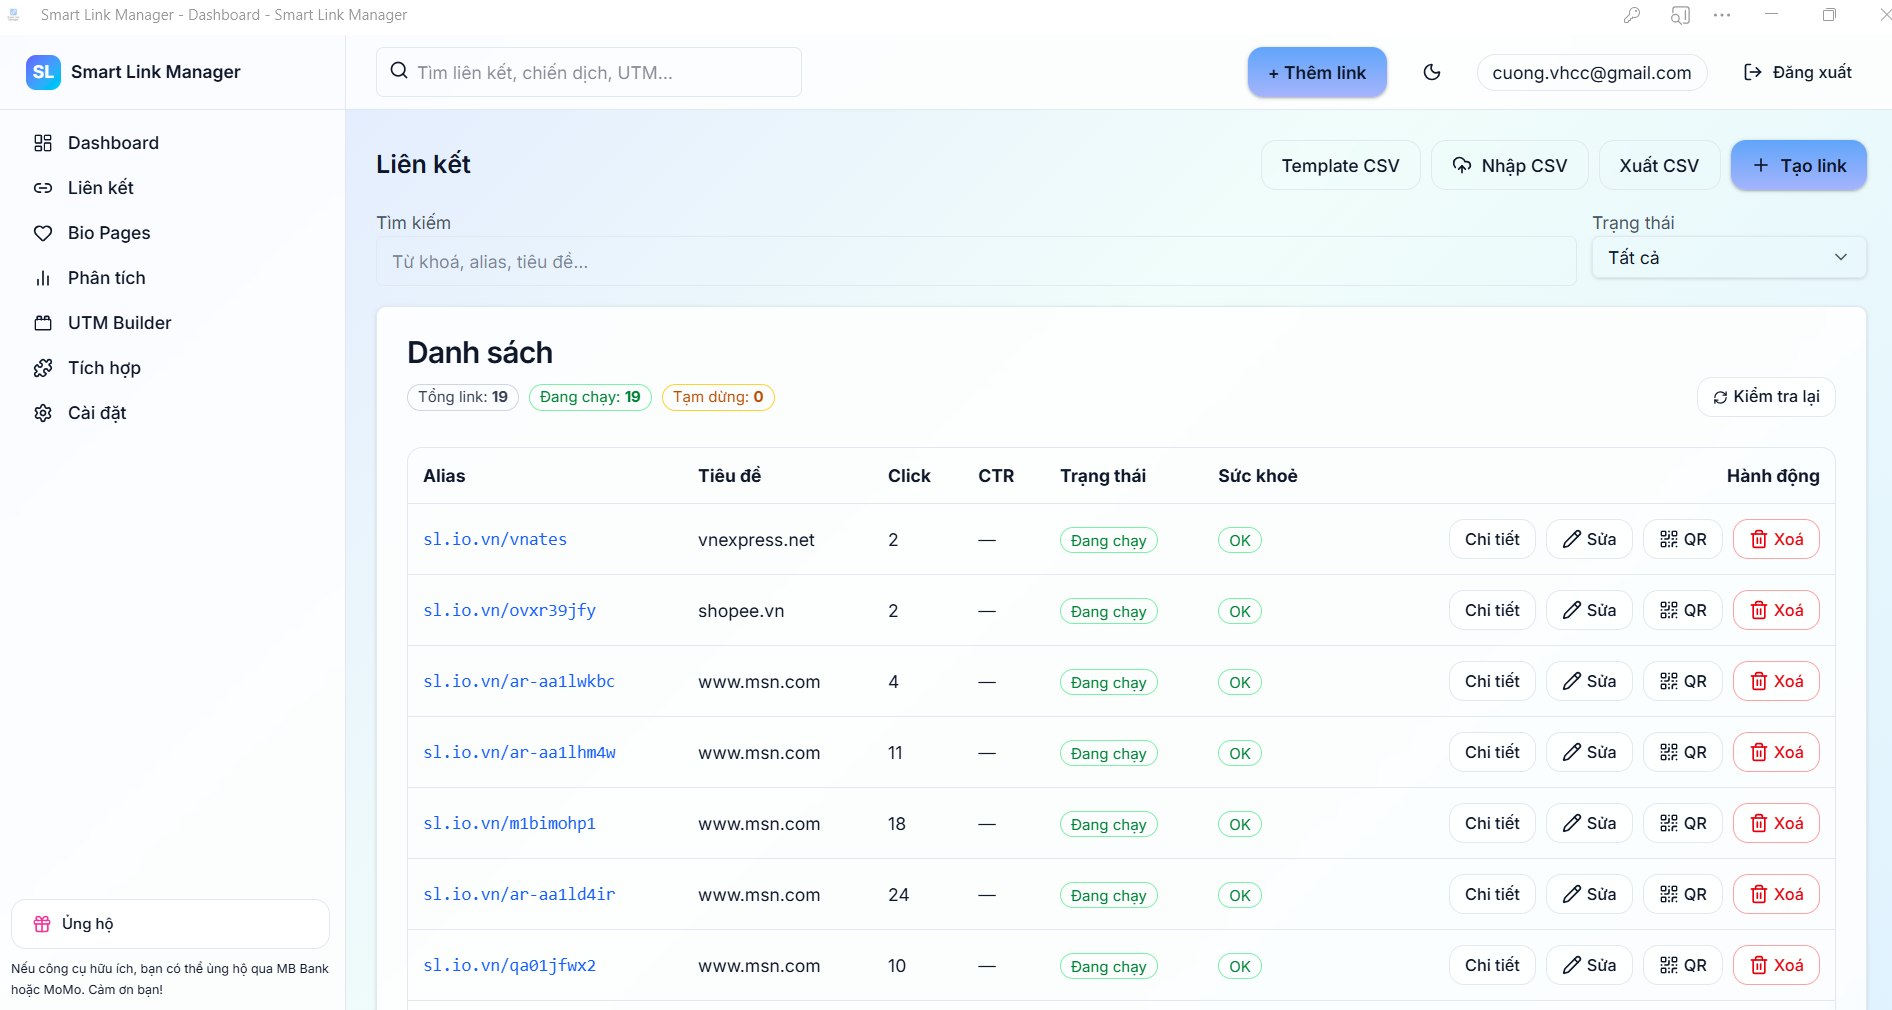Delete the ar-aa1lhm4w link with Xoá
The image size is (1892, 1010).
1776,752
